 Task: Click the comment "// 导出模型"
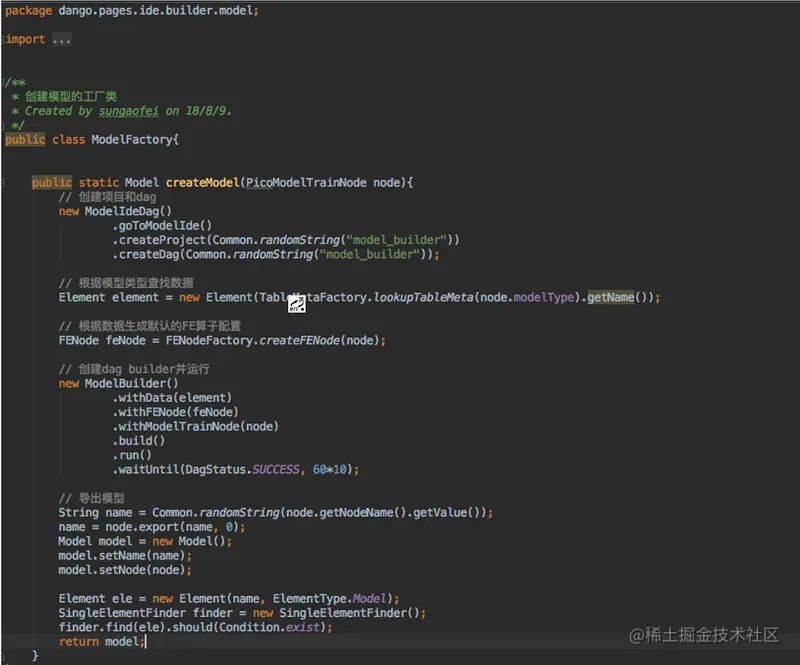pos(91,498)
